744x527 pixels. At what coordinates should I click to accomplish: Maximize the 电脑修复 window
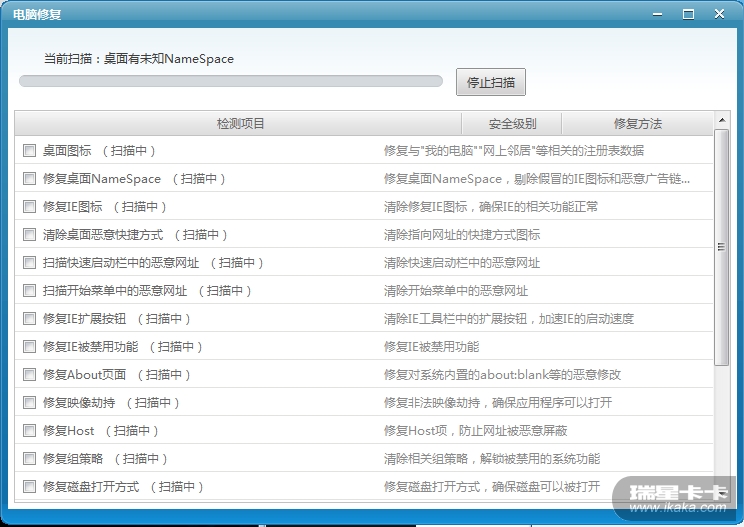pos(688,14)
